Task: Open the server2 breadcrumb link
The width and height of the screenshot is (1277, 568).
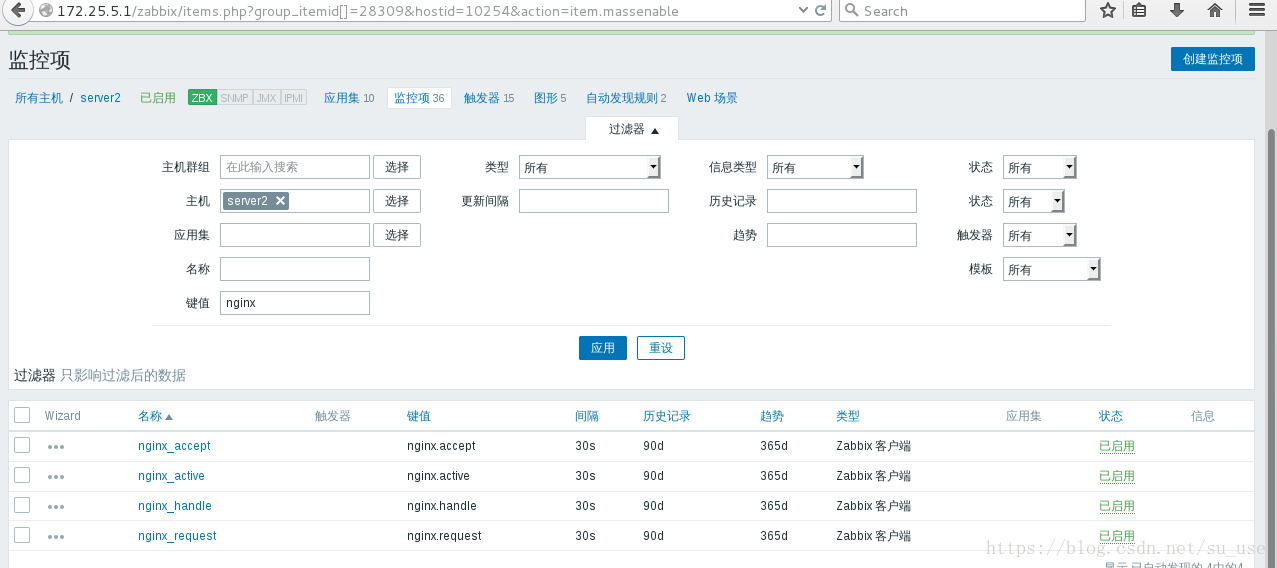Action: coord(100,98)
